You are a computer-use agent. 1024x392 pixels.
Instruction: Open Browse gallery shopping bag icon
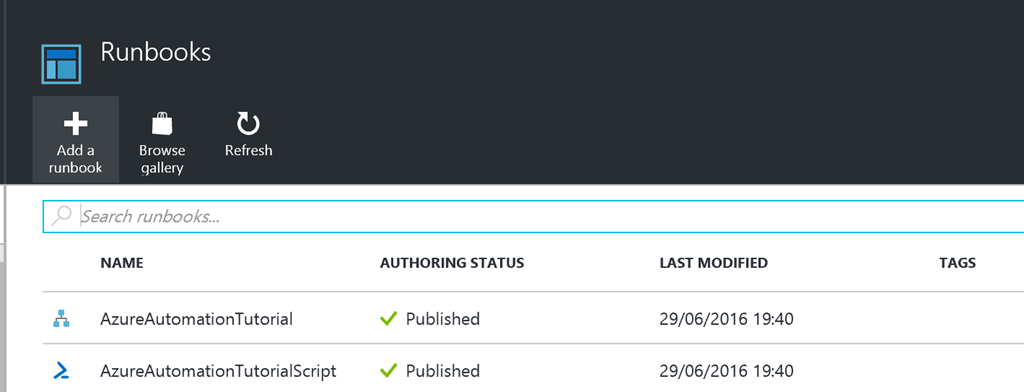click(162, 123)
